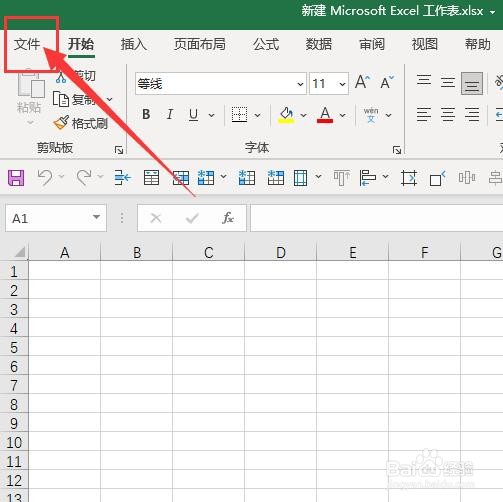Switch to the Insert (插入) tab

tap(133, 44)
